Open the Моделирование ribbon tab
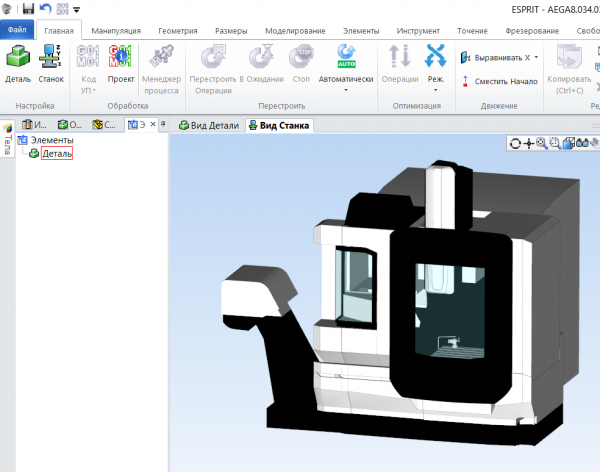The width and height of the screenshot is (600, 472). click(295, 31)
